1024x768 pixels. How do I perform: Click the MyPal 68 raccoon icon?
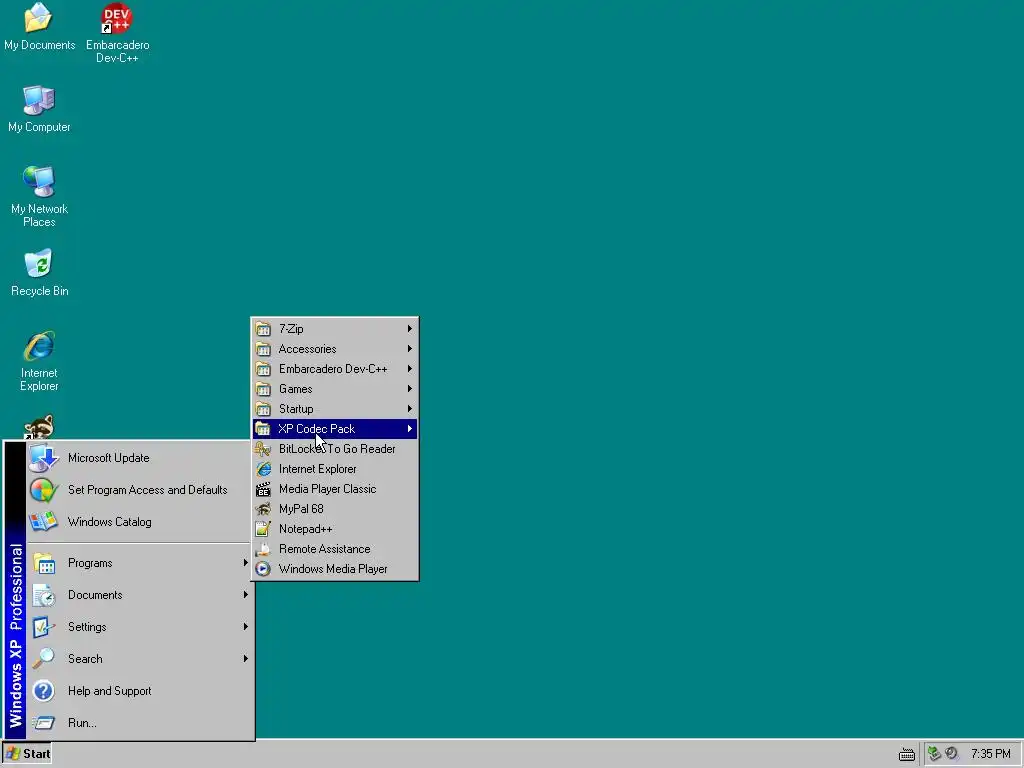(x=263, y=509)
